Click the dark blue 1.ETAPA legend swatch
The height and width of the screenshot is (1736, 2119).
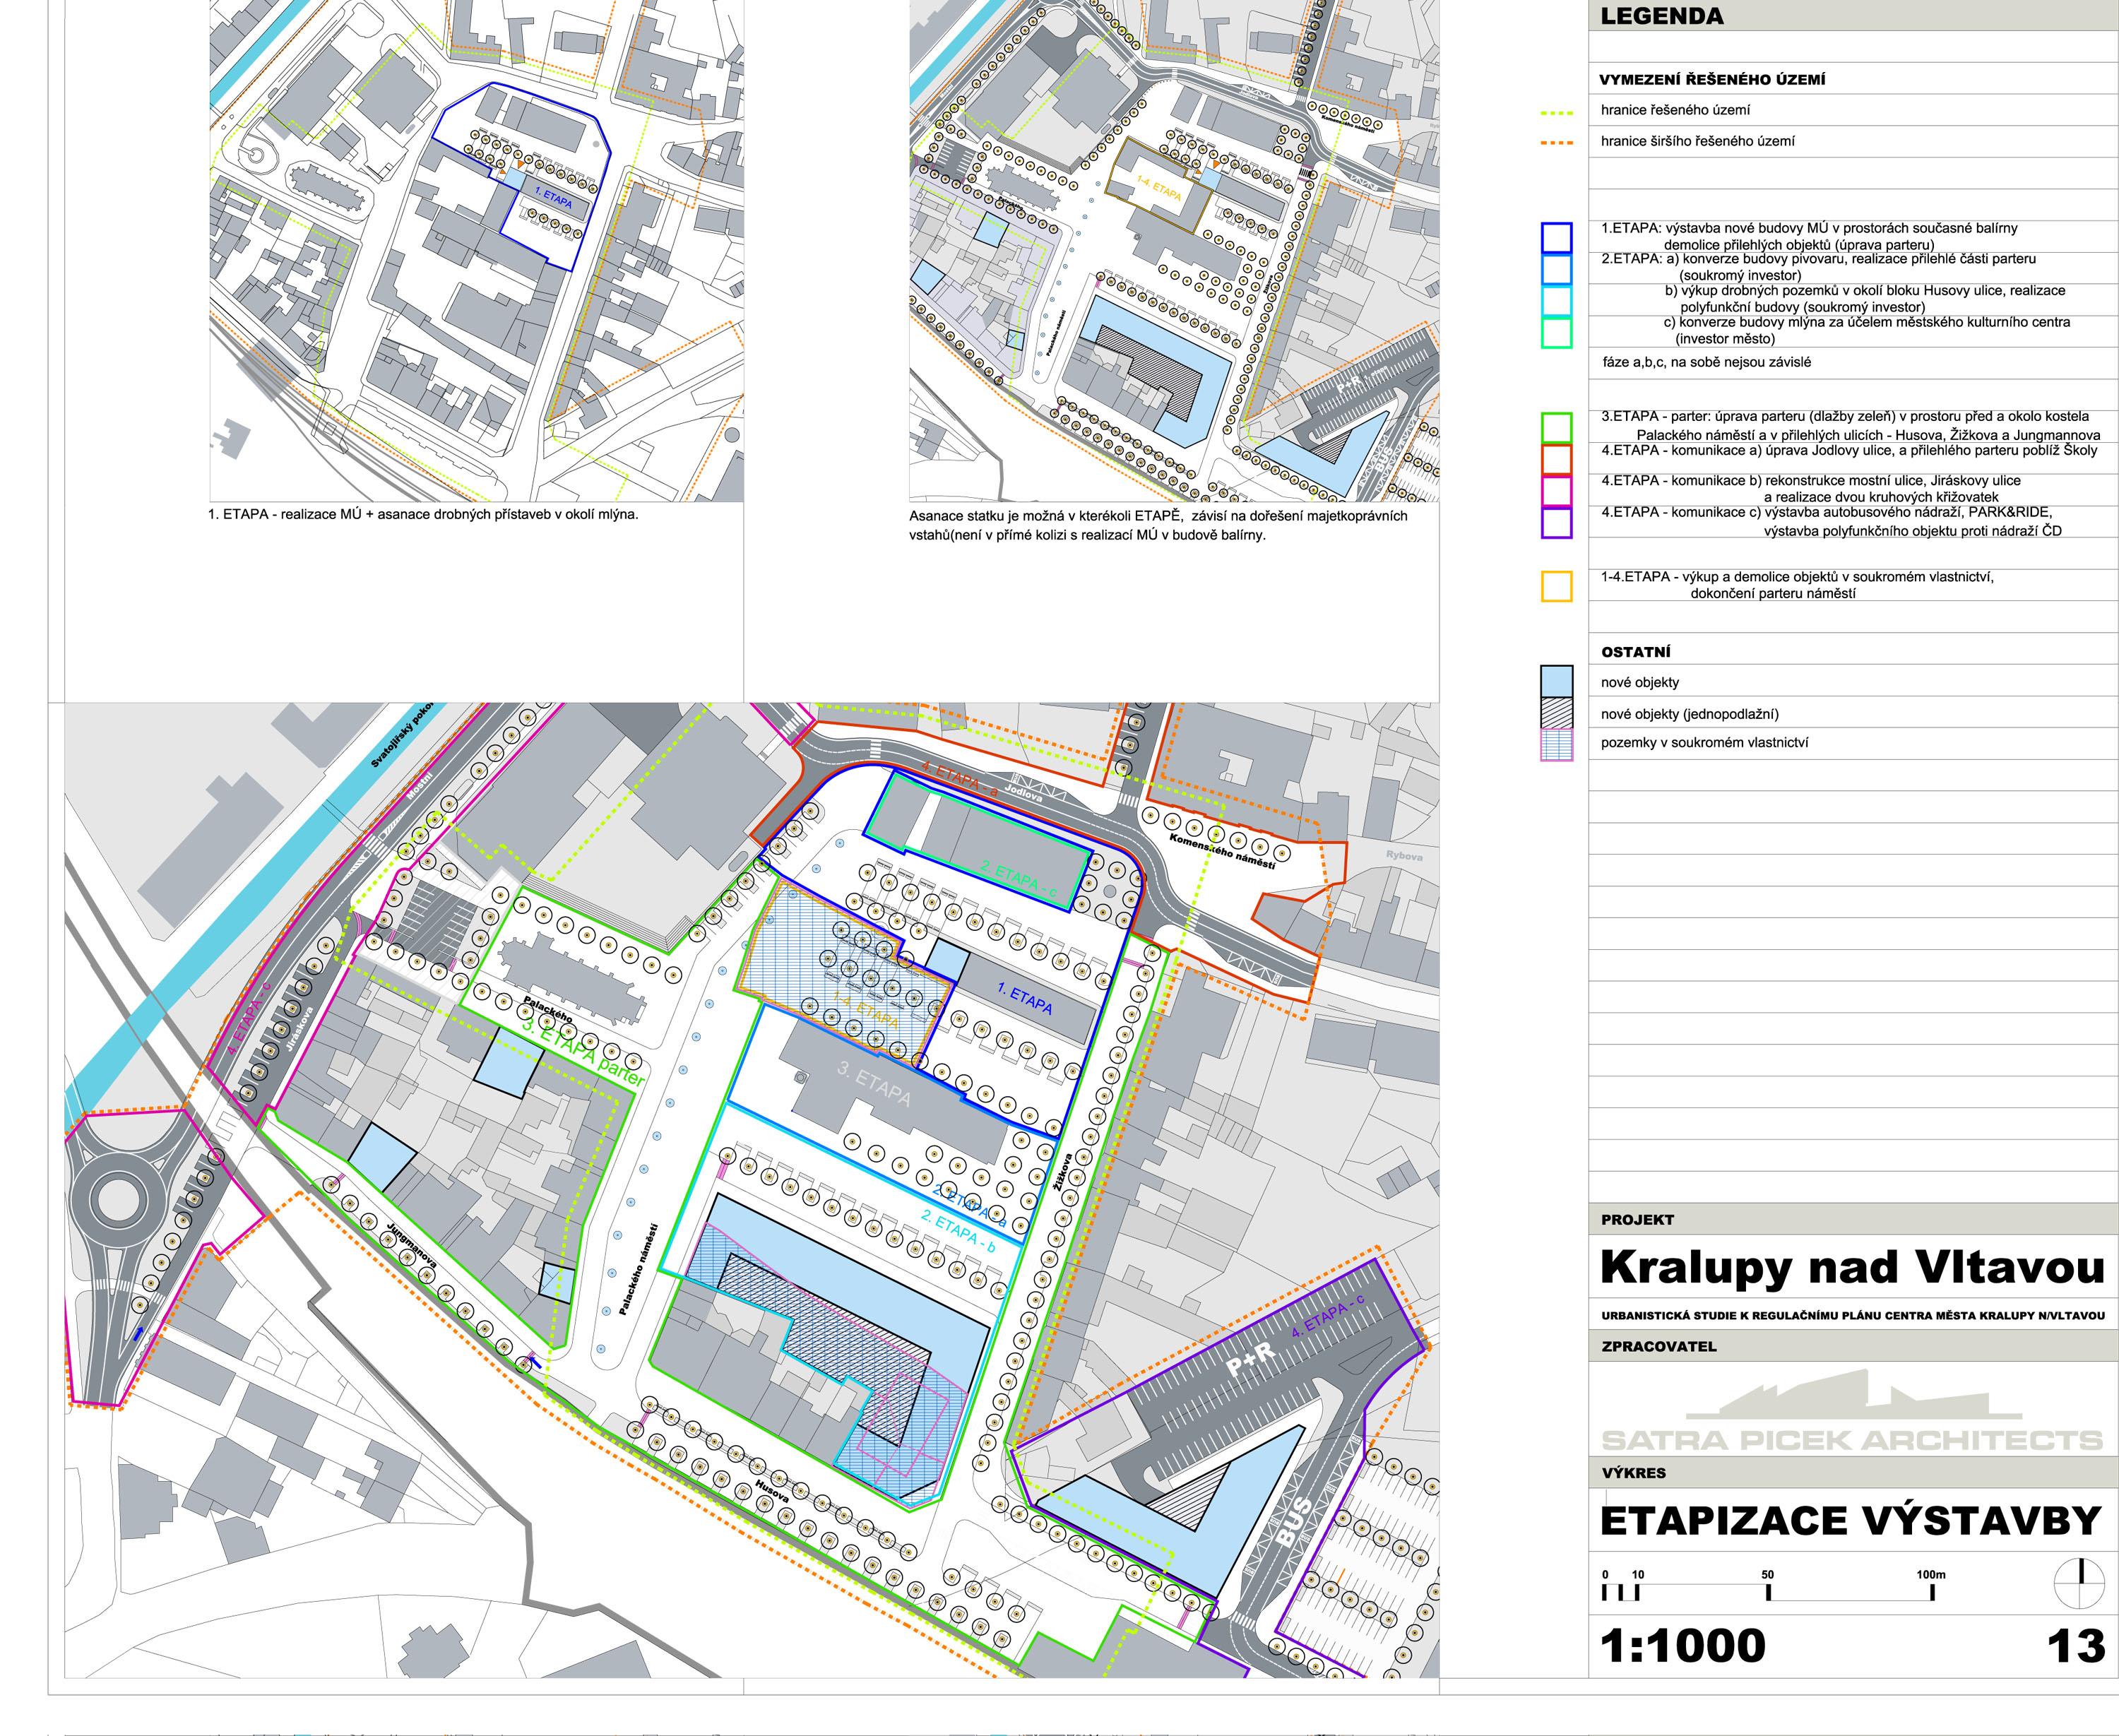[1556, 237]
